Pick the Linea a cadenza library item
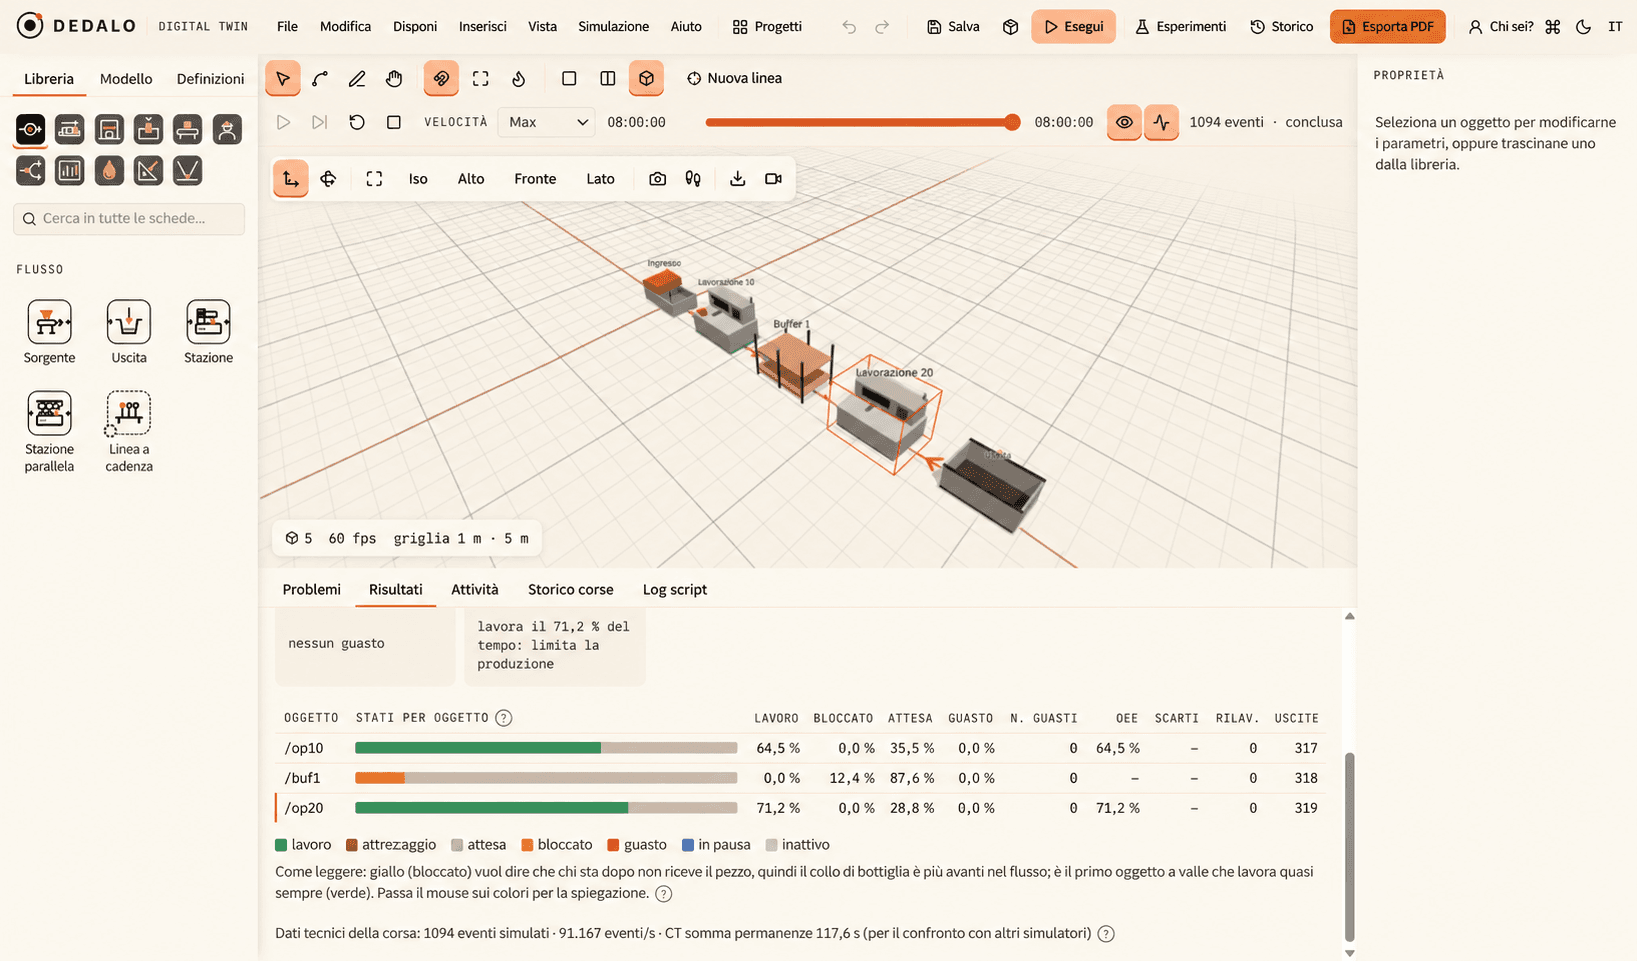 [128, 432]
